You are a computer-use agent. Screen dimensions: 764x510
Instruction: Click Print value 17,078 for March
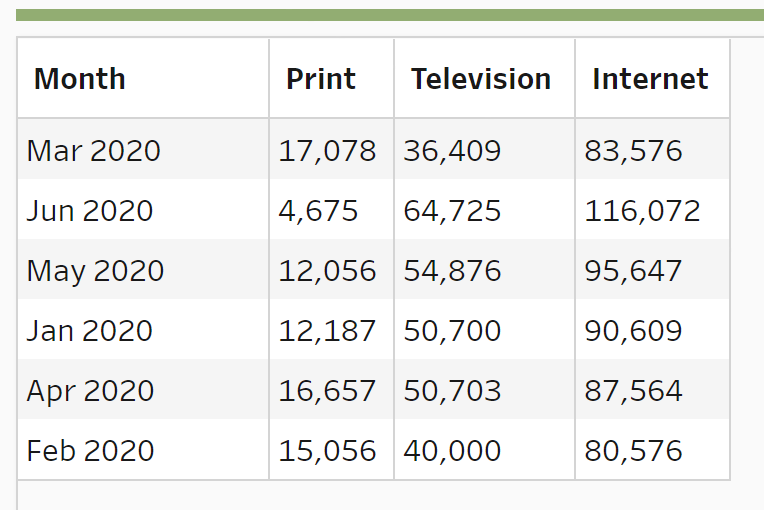tap(328, 151)
